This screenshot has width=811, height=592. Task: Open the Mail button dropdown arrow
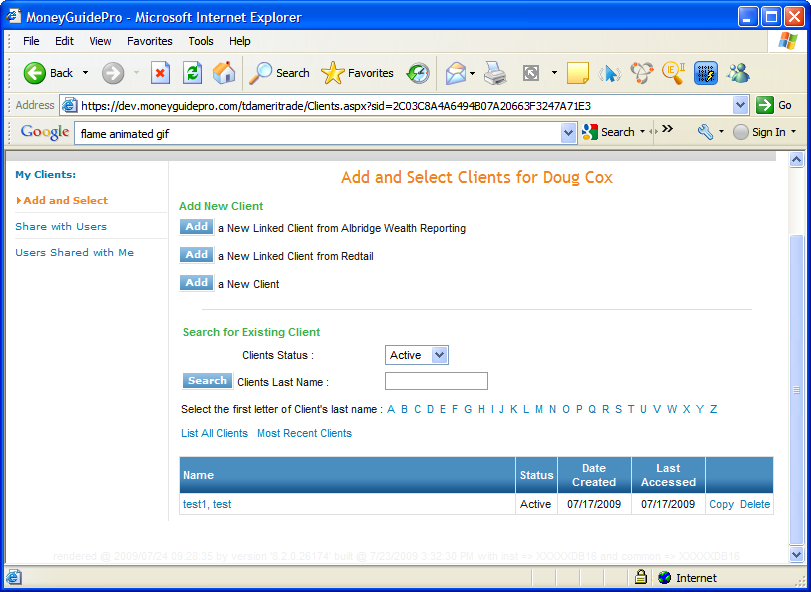[x=473, y=73]
